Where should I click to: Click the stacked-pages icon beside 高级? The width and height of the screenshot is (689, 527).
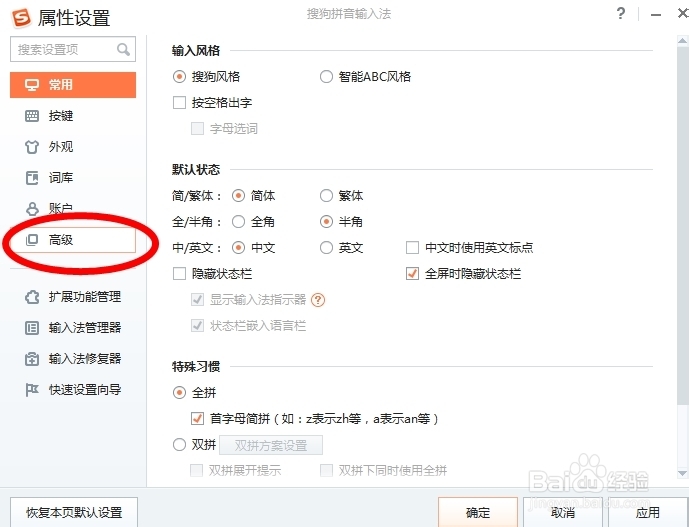coord(32,240)
